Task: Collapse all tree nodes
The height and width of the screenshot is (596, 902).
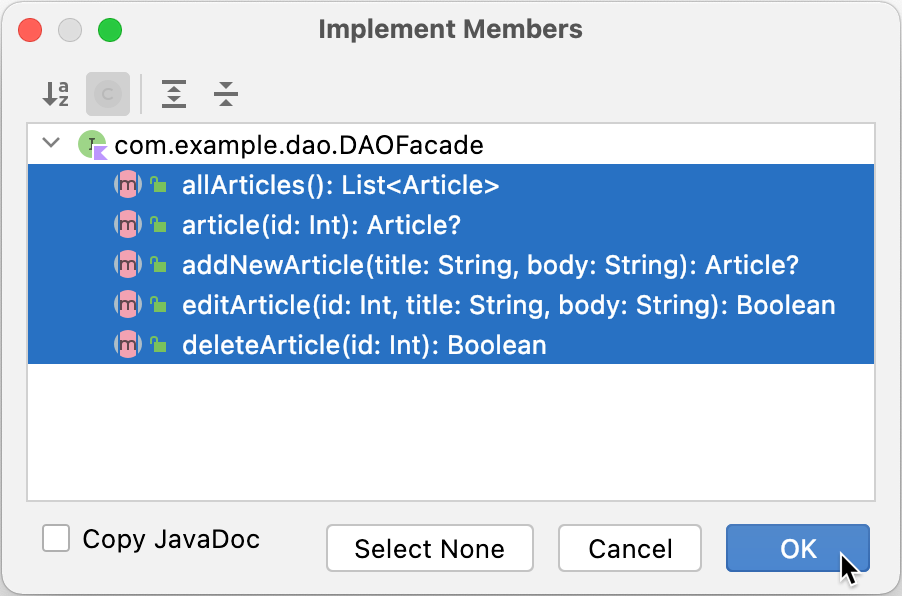Action: tap(226, 94)
